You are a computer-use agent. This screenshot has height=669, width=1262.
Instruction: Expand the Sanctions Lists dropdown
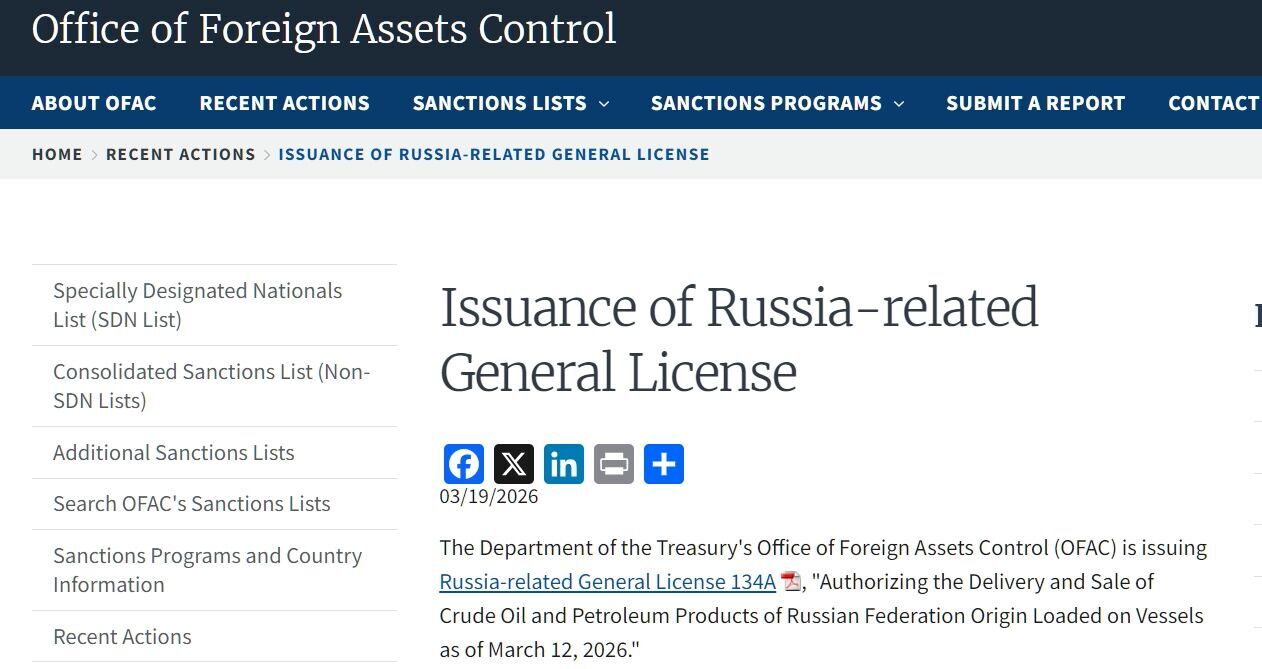coord(510,103)
